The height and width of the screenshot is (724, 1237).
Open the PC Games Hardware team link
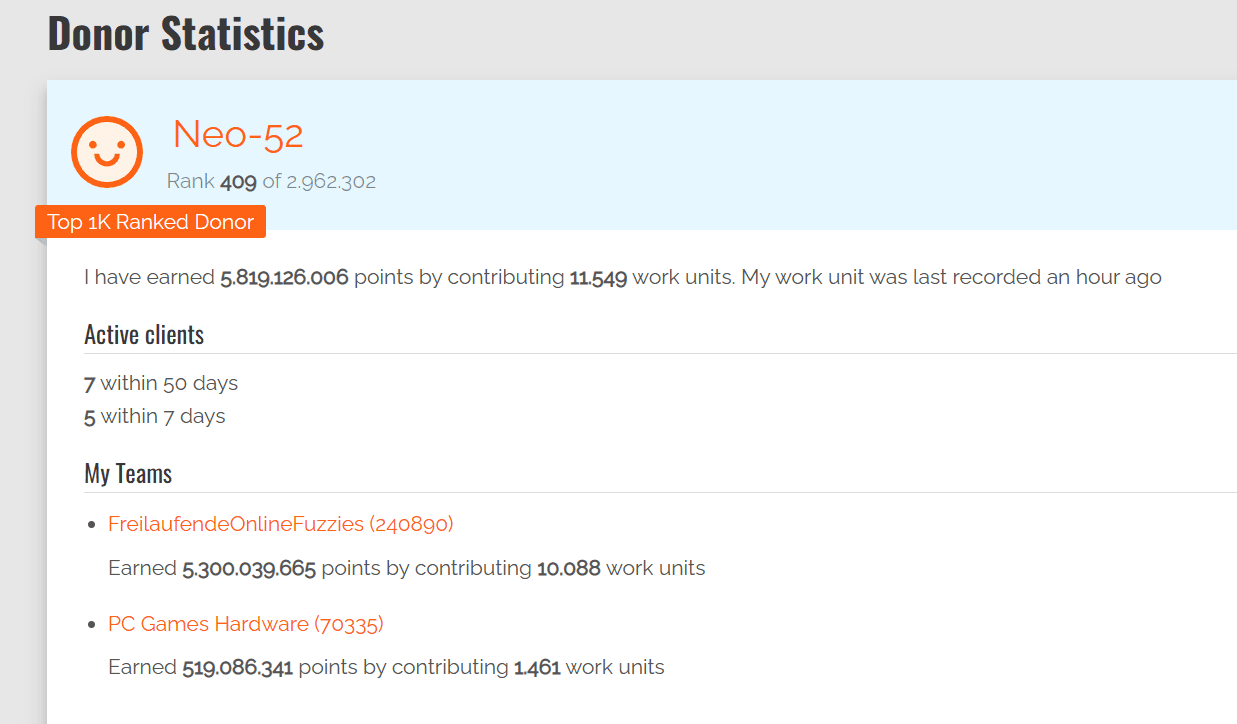(x=246, y=624)
